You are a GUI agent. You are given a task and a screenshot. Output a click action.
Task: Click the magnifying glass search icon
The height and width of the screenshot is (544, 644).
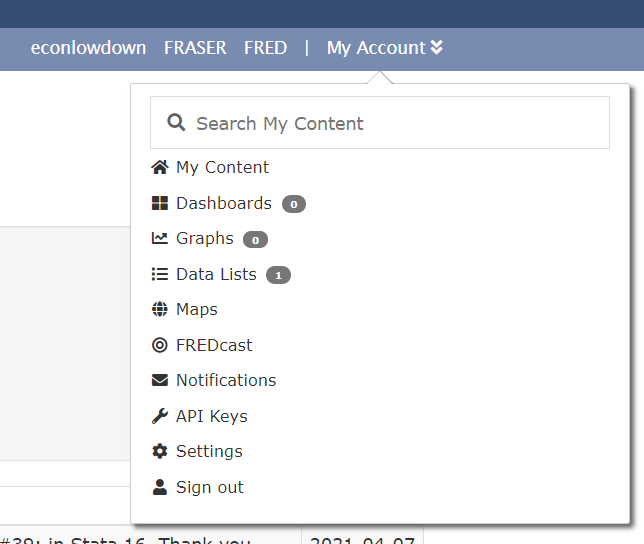point(176,122)
